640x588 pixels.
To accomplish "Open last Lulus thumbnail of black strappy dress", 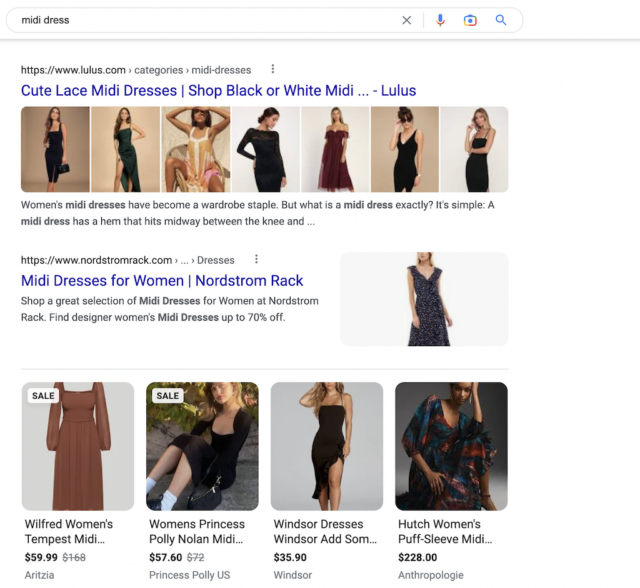I will coord(474,149).
